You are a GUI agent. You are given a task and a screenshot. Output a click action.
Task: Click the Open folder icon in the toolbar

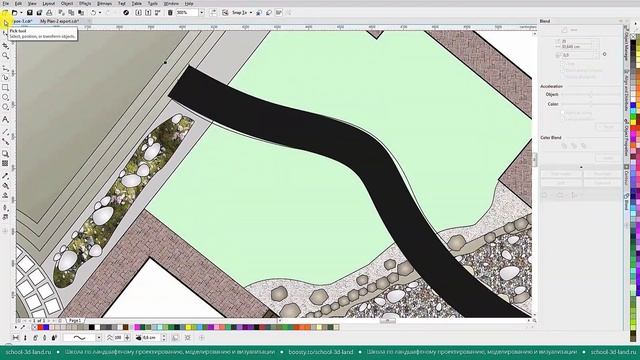tap(15, 13)
